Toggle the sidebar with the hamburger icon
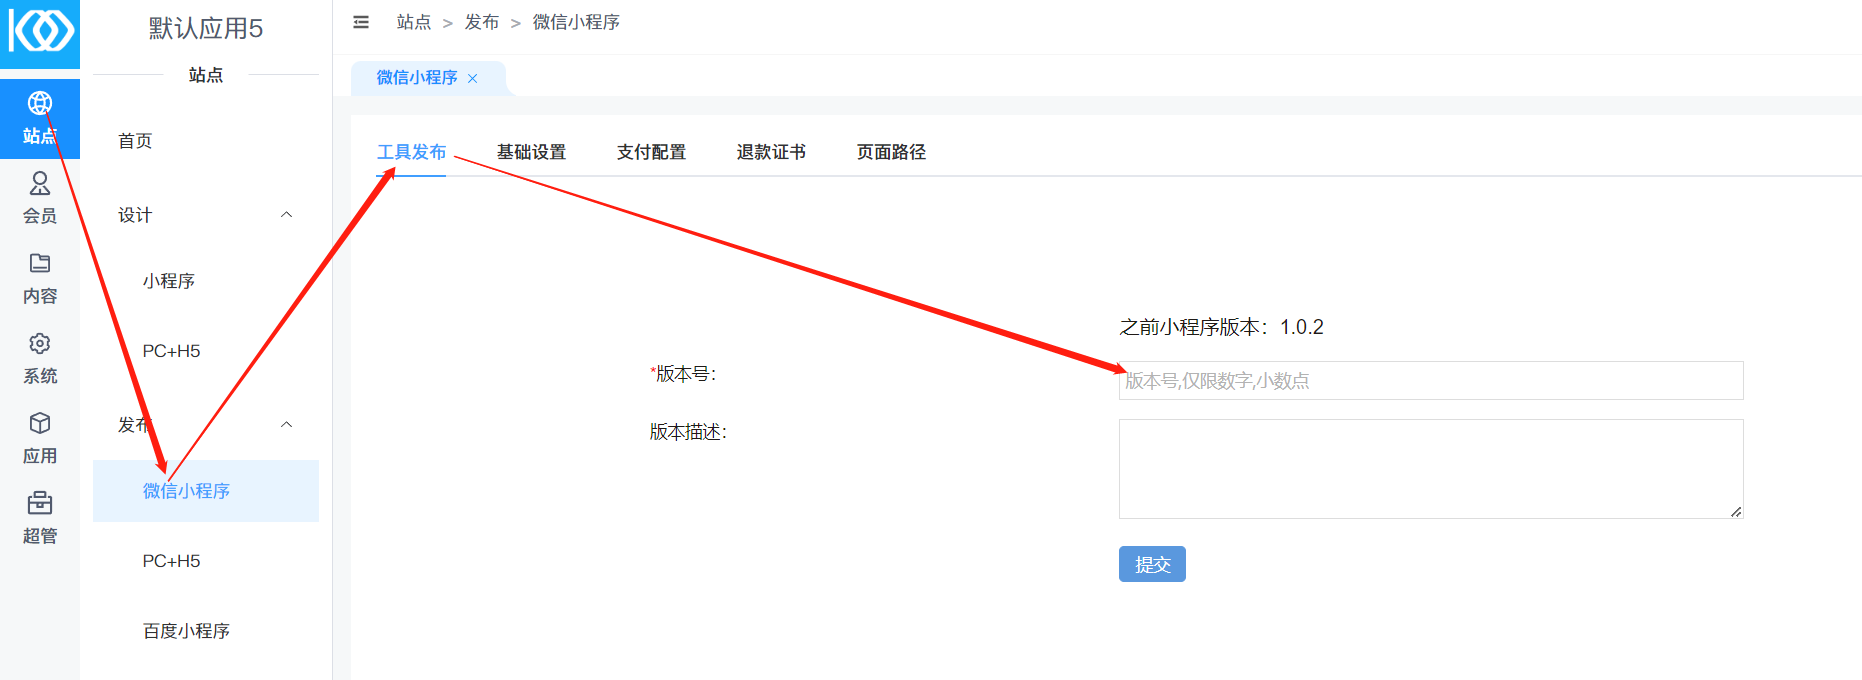 [x=361, y=22]
